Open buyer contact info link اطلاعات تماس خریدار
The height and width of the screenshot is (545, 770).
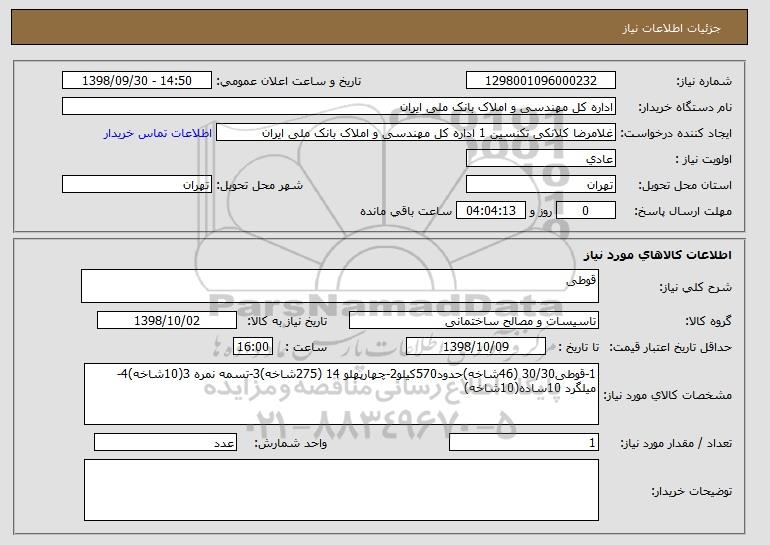[x=158, y=134]
